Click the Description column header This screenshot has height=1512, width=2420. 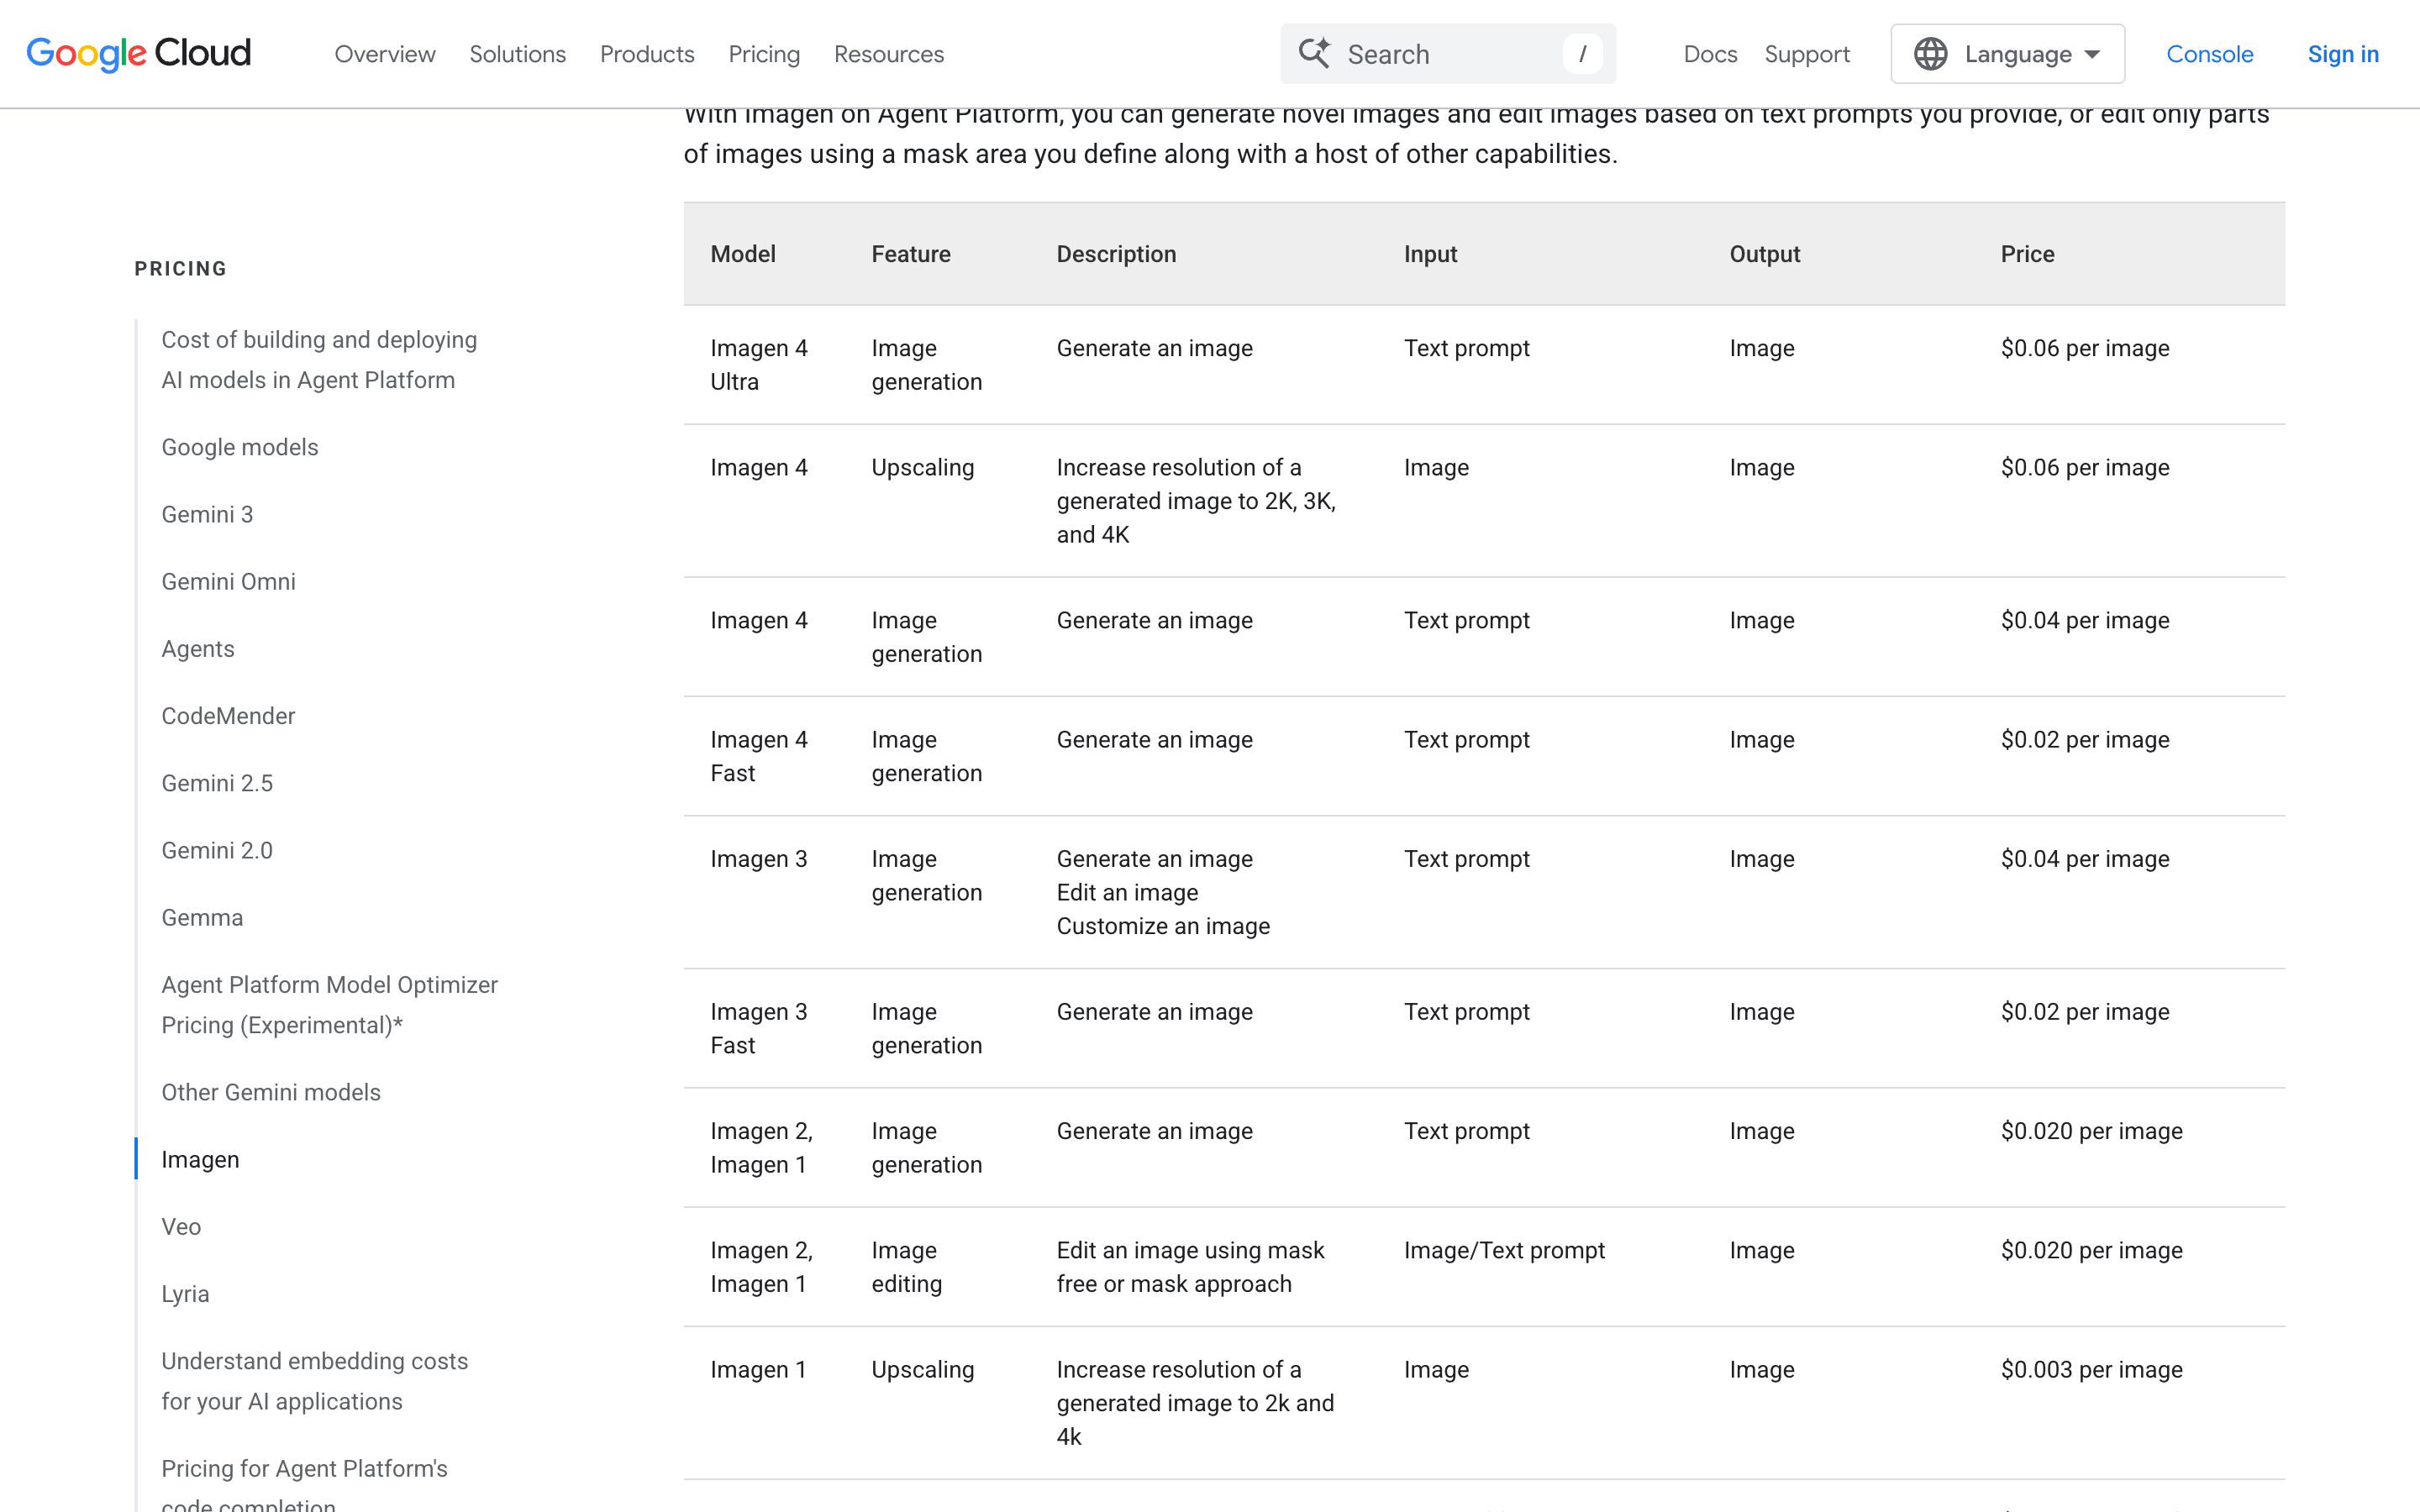coord(1116,254)
